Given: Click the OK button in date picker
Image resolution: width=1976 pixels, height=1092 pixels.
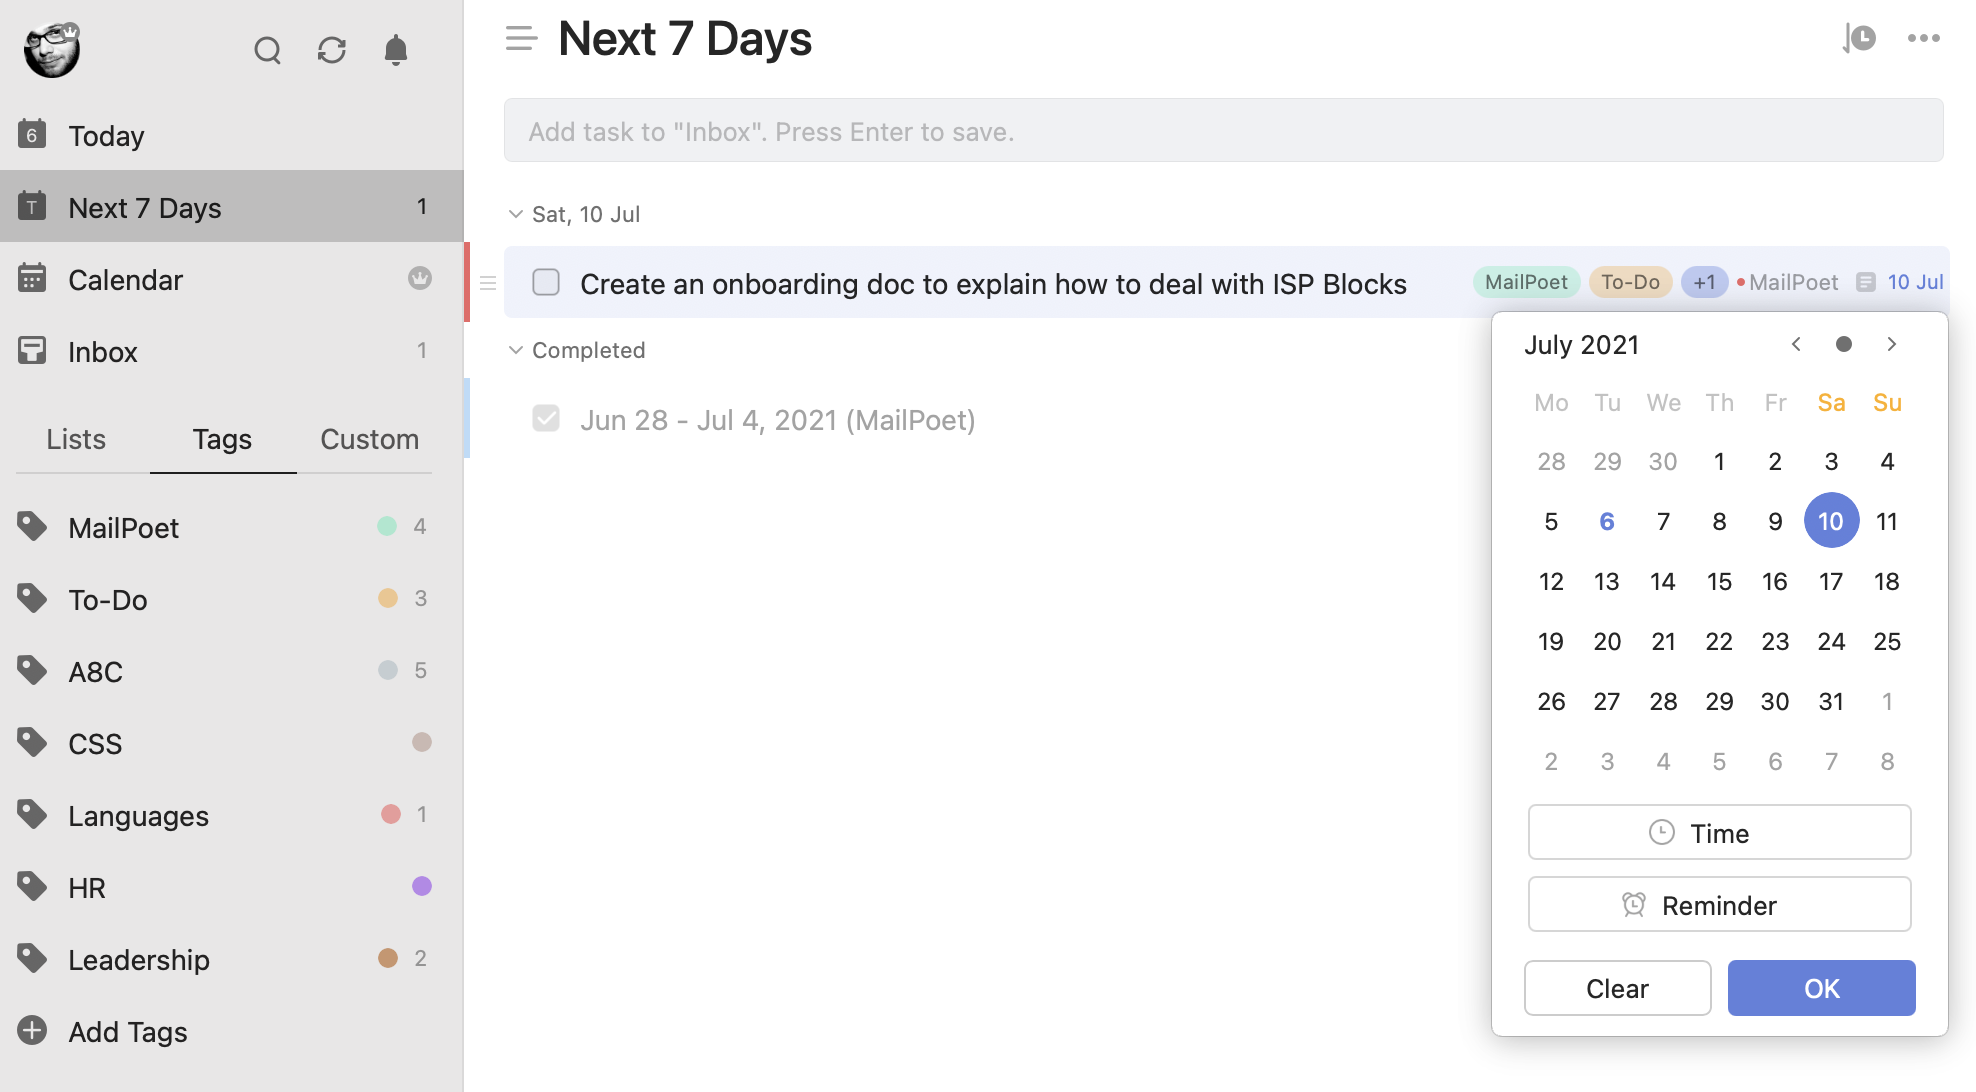Looking at the screenshot, I should [1823, 986].
